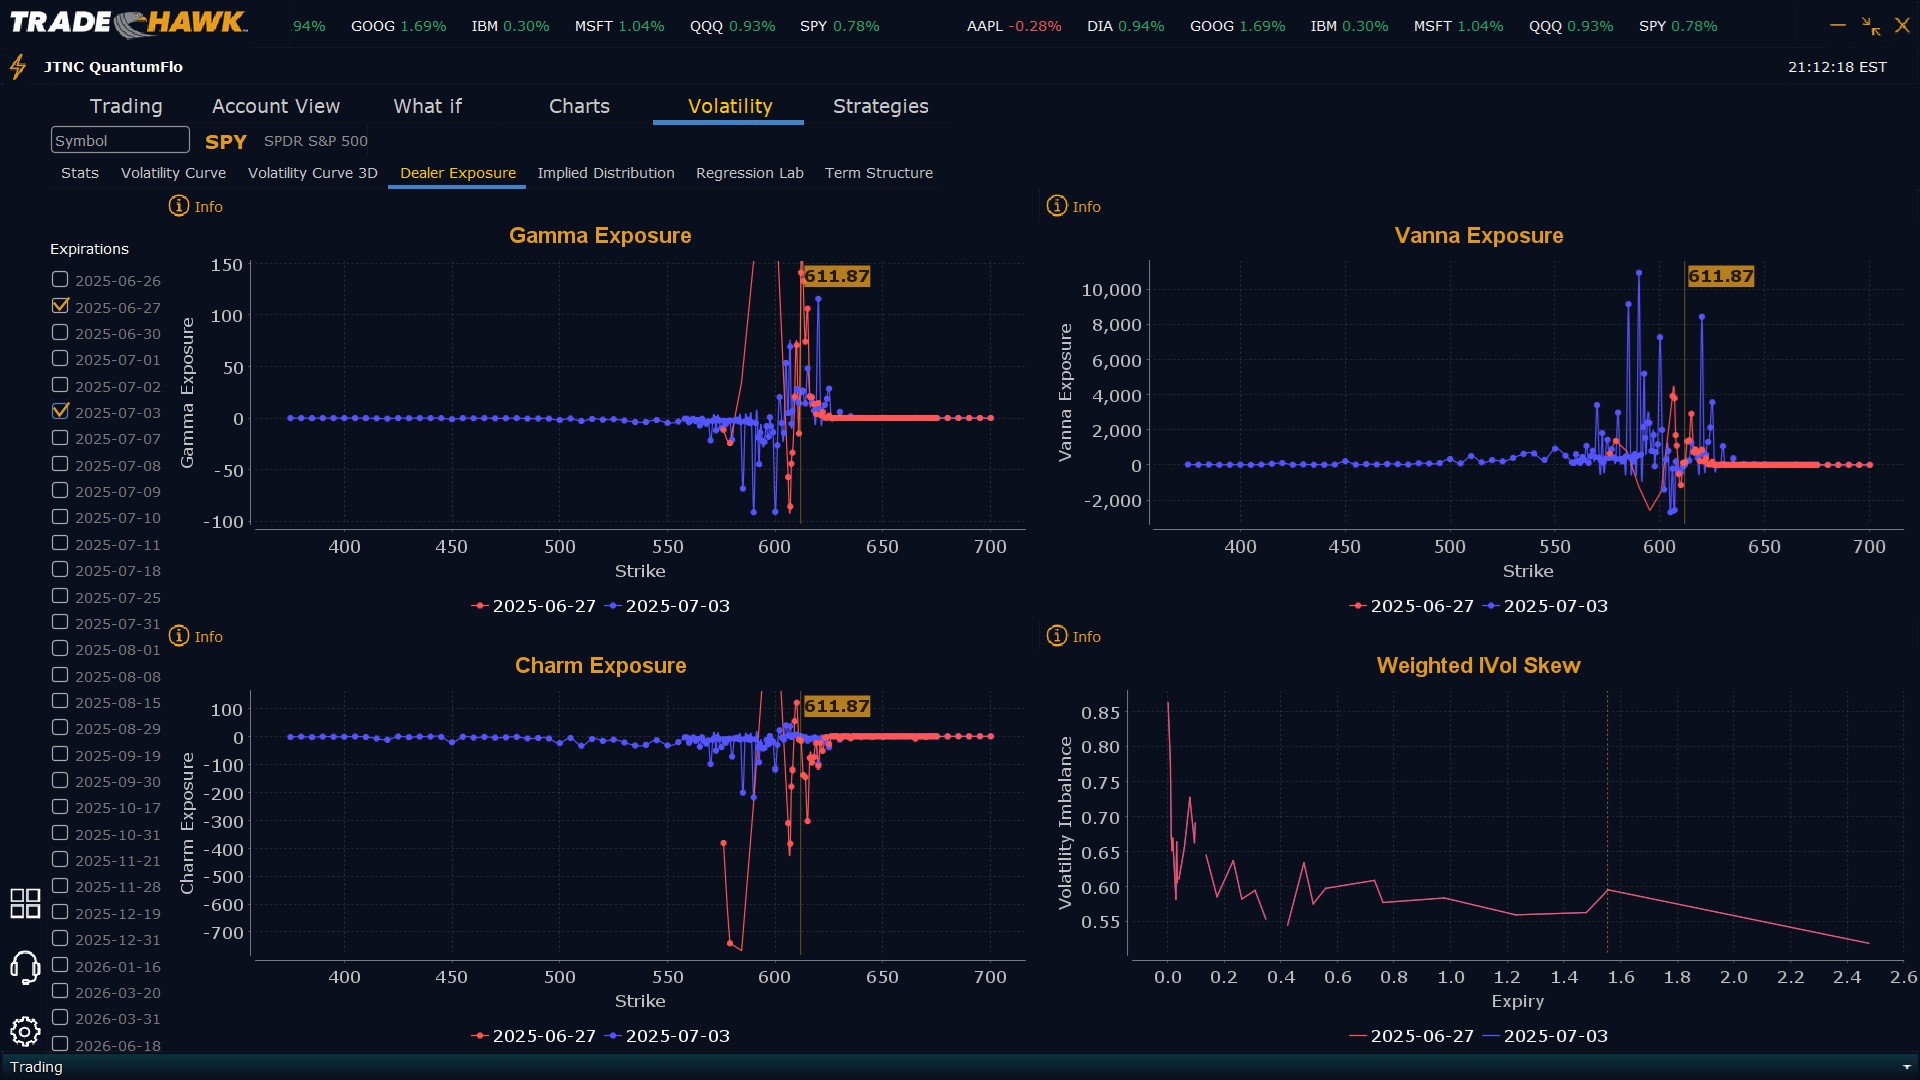
Task: Open the settings gear icon
Action: click(25, 1031)
